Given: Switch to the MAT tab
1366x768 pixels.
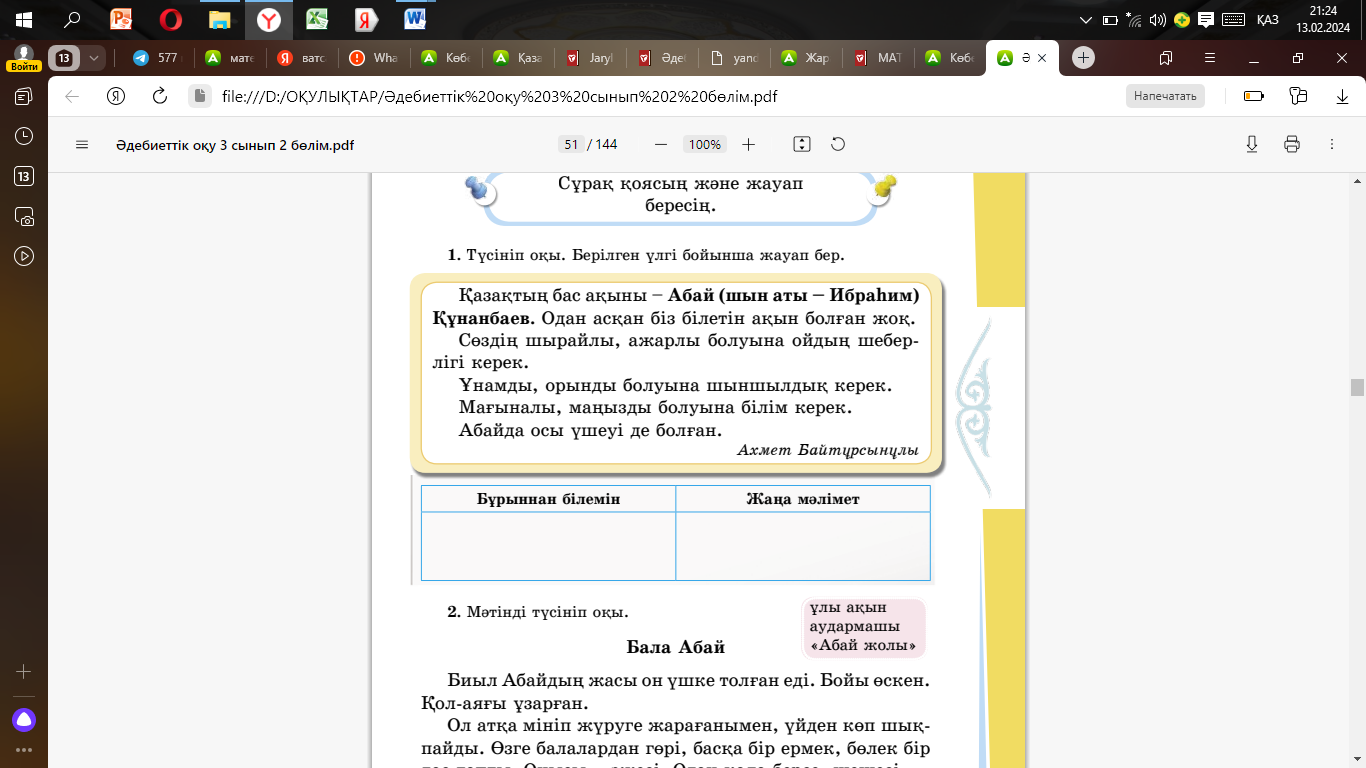Looking at the screenshot, I should (878, 58).
